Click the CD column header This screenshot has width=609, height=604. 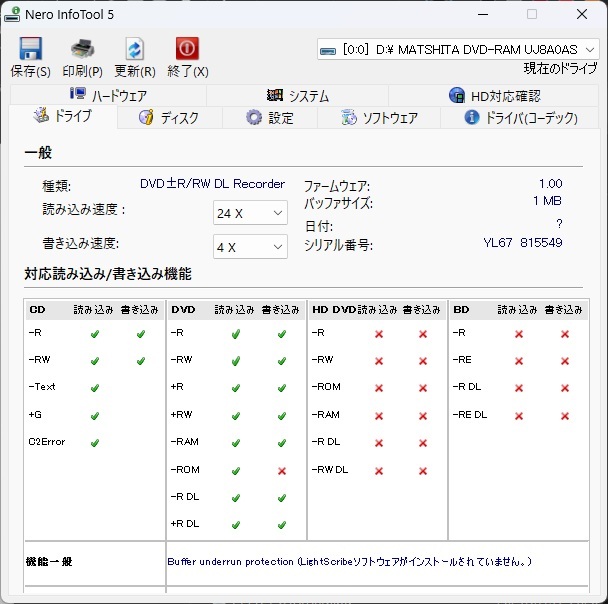[x=37, y=310]
